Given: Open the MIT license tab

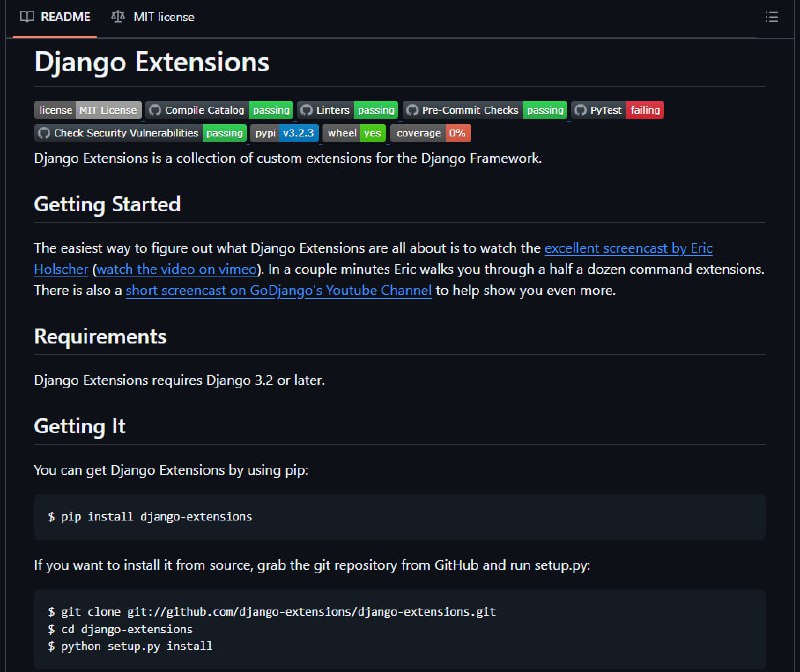Looking at the screenshot, I should tap(153, 17).
